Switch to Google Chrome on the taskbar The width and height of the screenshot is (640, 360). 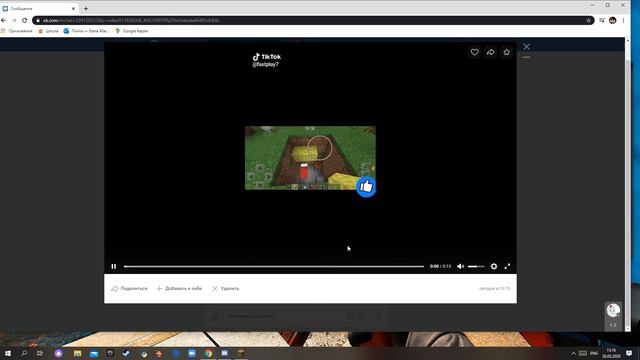pyautogui.click(x=209, y=353)
